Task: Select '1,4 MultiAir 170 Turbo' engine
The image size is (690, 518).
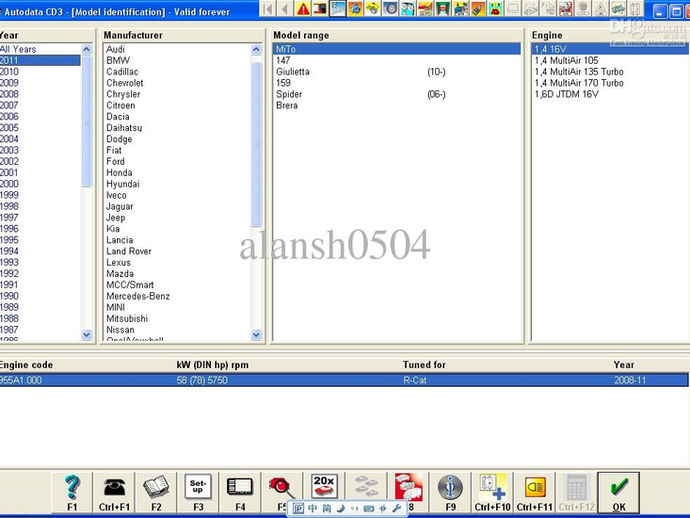Action: click(x=611, y=83)
